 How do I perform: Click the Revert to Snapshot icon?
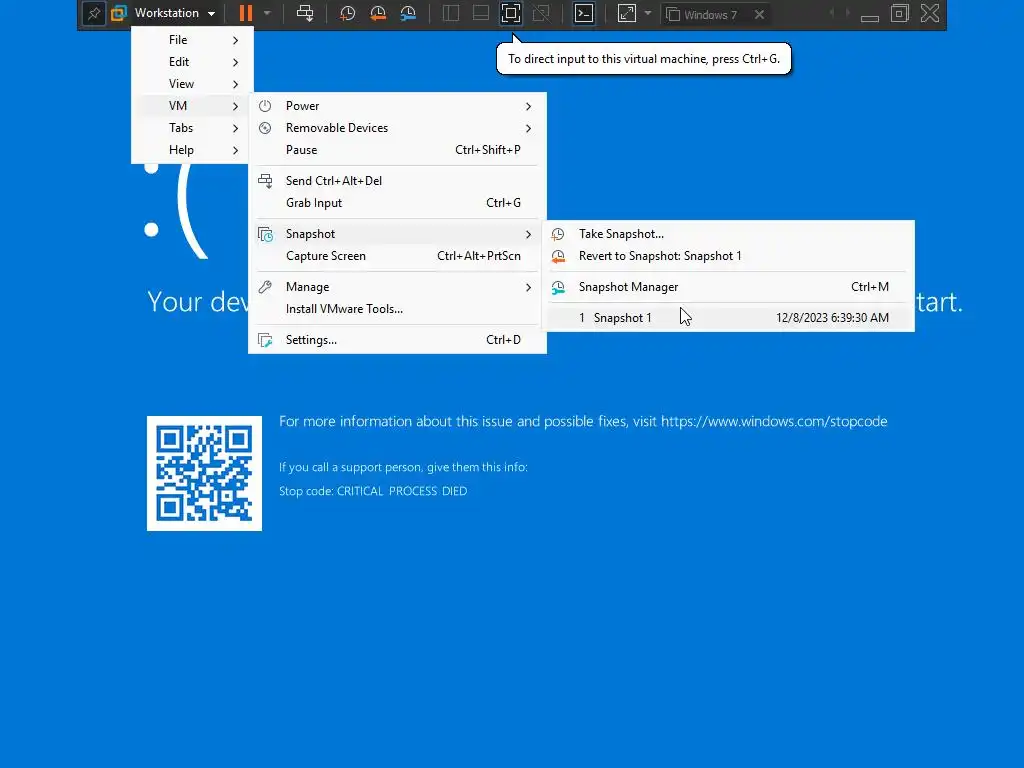558,256
